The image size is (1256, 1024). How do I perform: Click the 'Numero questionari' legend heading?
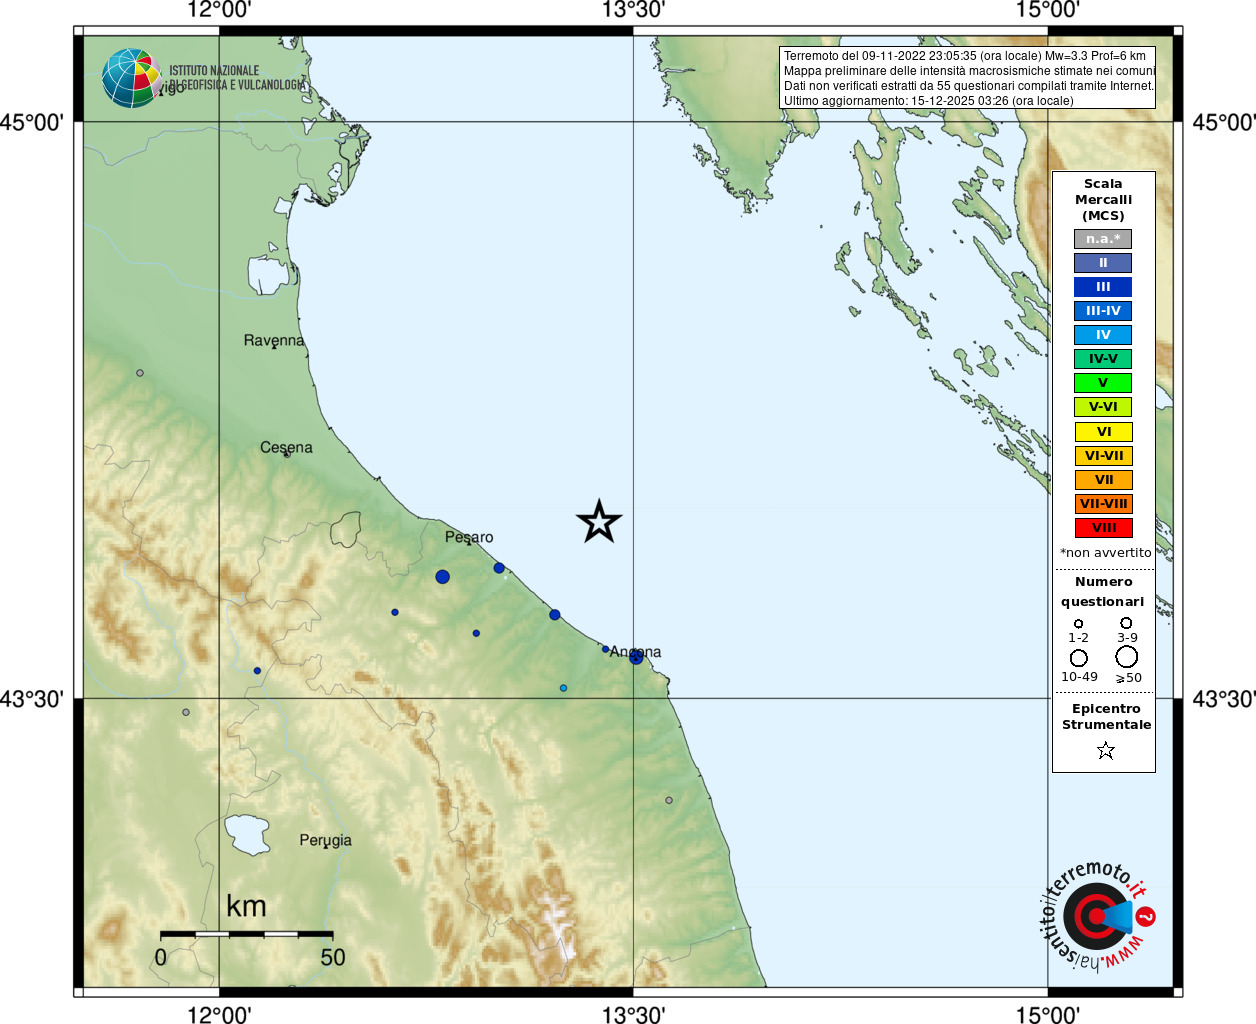point(1103,592)
